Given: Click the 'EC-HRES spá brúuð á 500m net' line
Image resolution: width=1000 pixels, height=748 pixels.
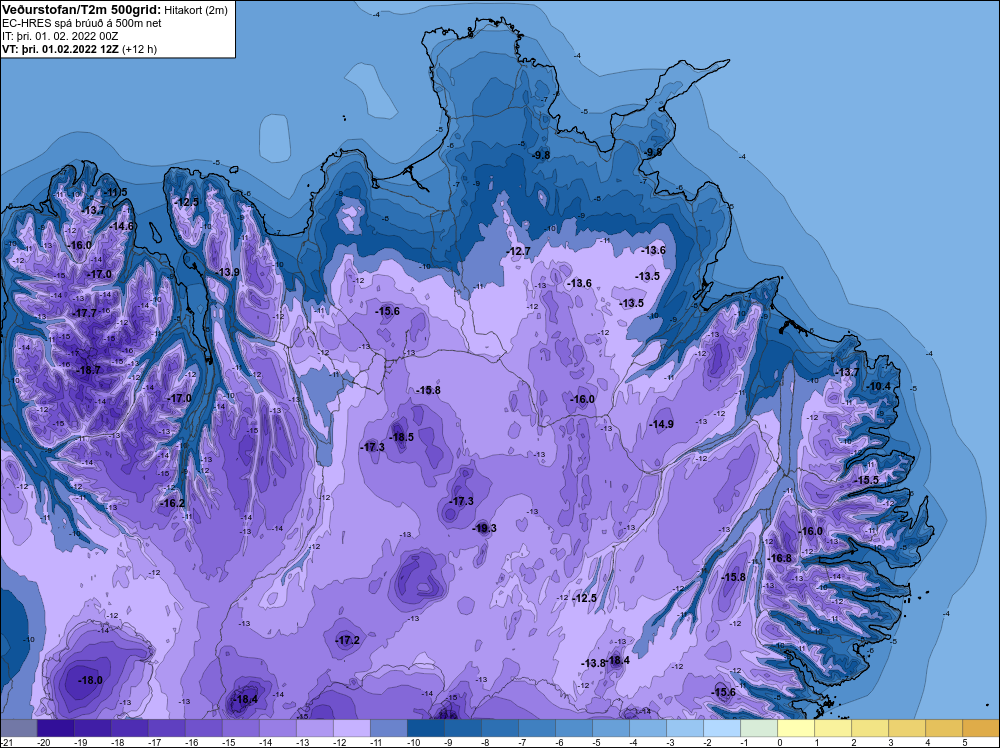Looking at the screenshot, I should pos(82,24).
